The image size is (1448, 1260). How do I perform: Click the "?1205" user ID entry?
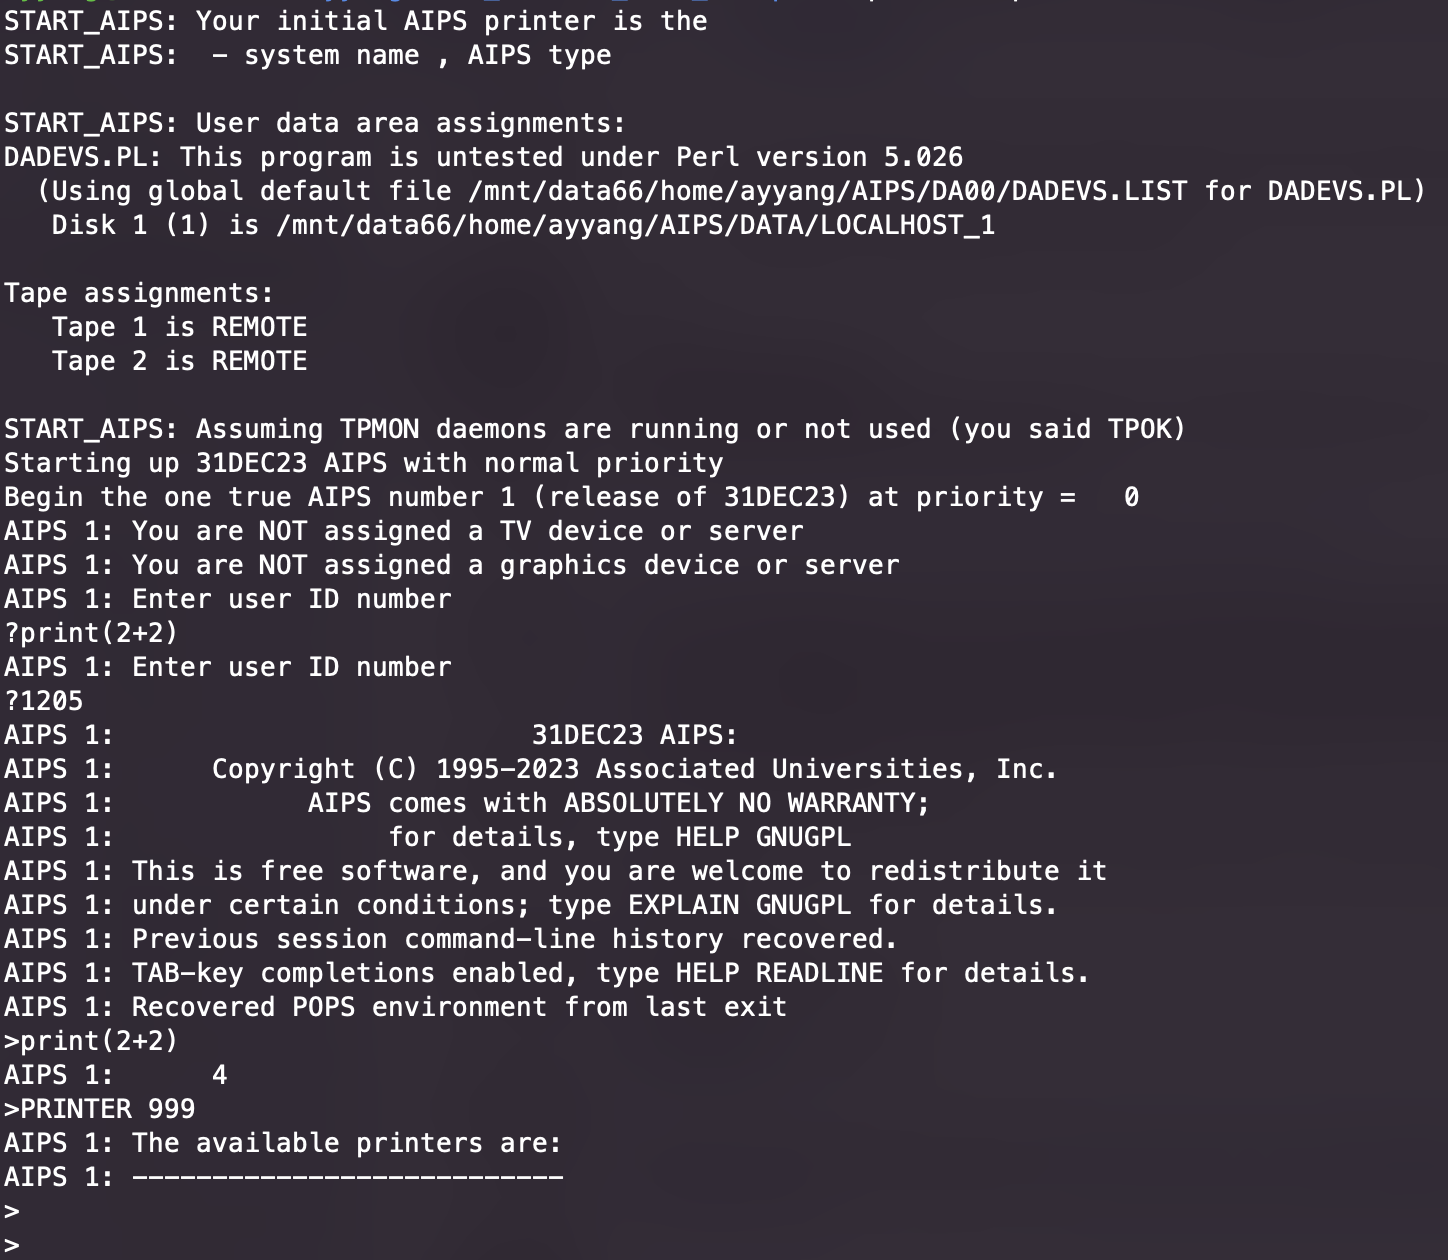[44, 701]
